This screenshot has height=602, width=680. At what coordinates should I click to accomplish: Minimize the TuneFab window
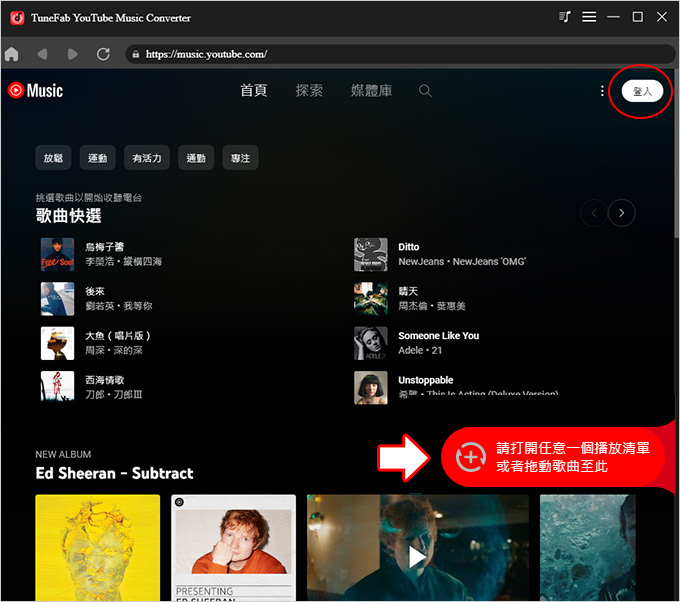click(613, 17)
